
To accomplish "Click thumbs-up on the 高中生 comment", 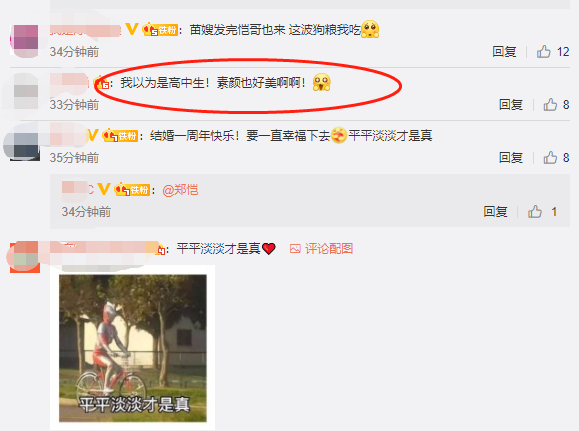I will click(x=550, y=105).
